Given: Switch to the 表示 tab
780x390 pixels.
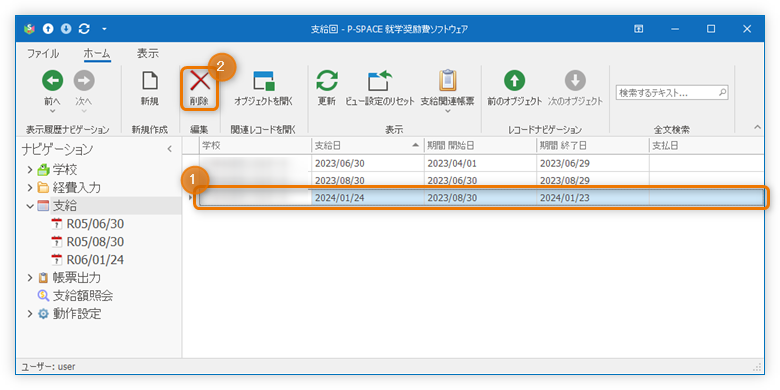Looking at the screenshot, I should (x=148, y=53).
